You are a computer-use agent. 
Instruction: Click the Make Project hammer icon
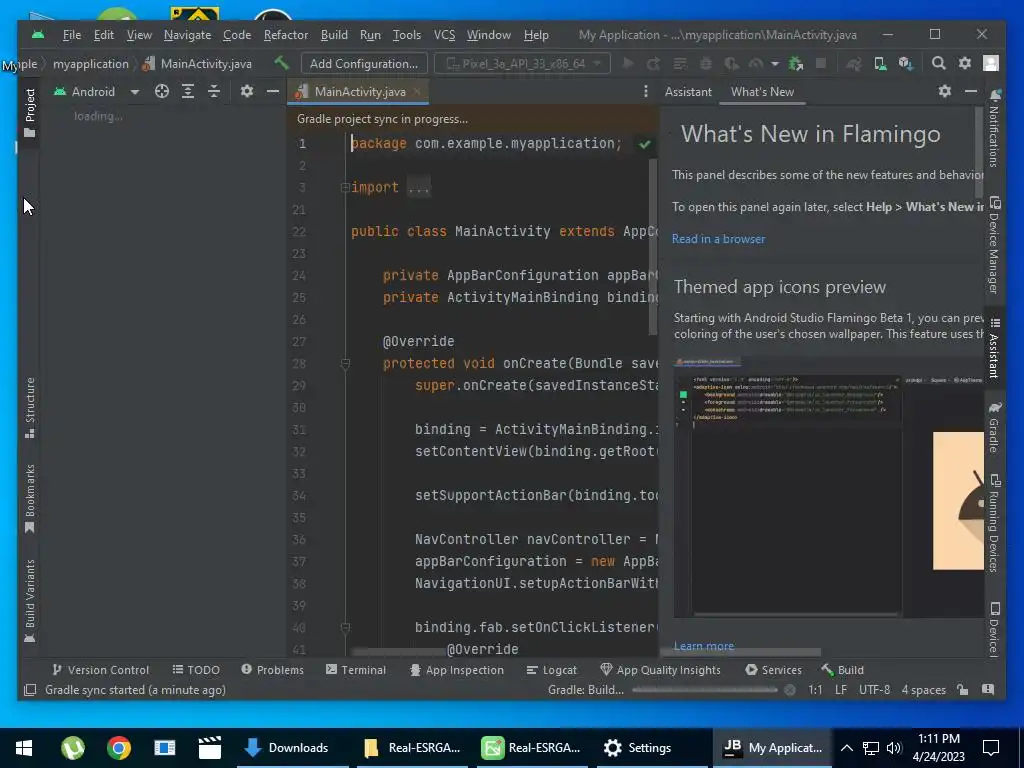(x=281, y=63)
